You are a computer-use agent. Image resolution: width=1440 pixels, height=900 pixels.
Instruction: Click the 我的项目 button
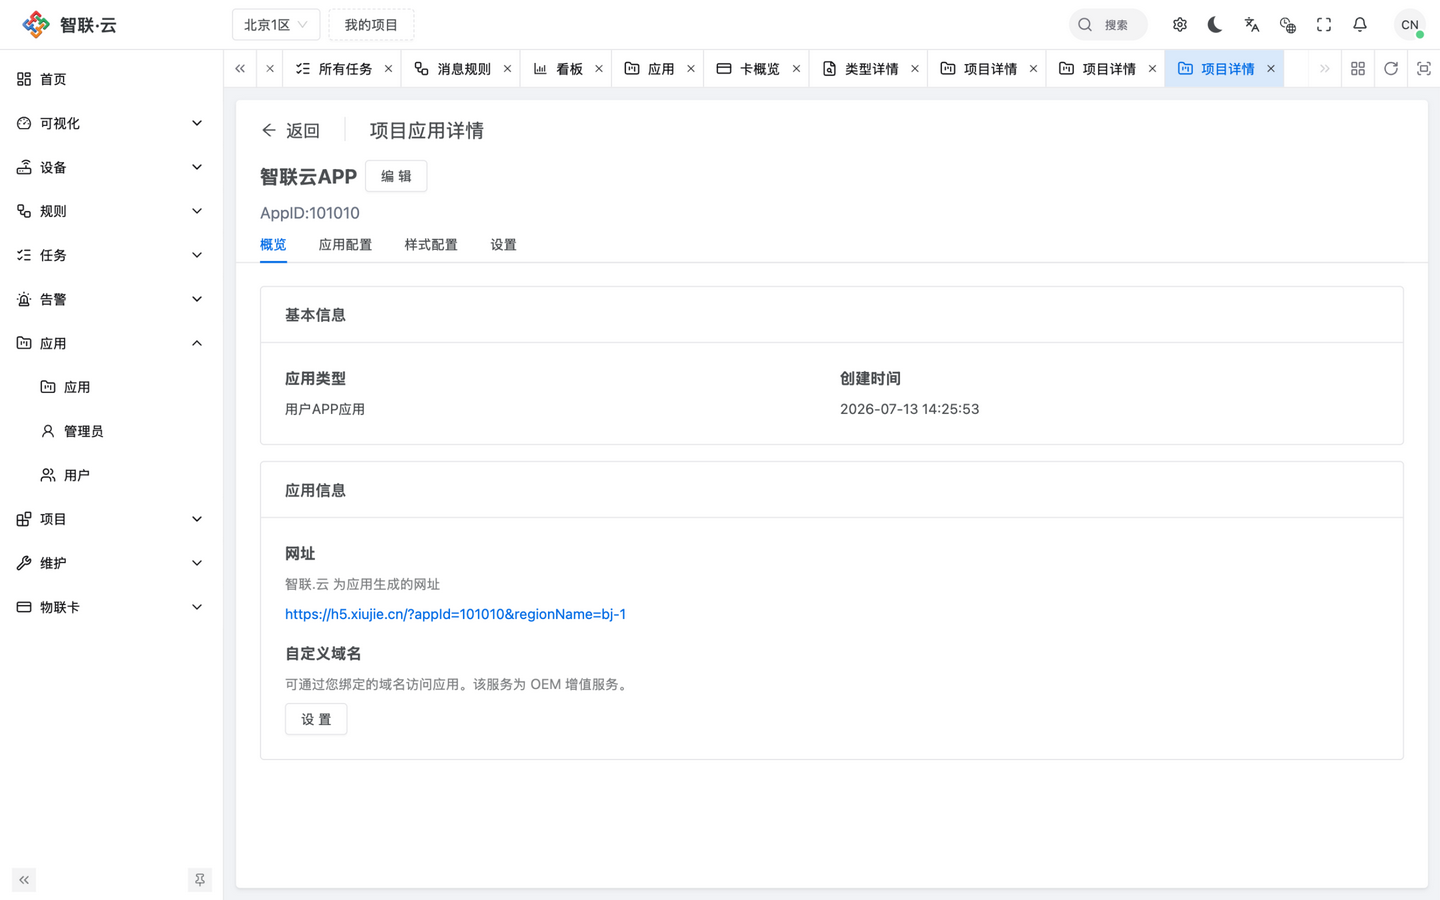[x=371, y=25]
